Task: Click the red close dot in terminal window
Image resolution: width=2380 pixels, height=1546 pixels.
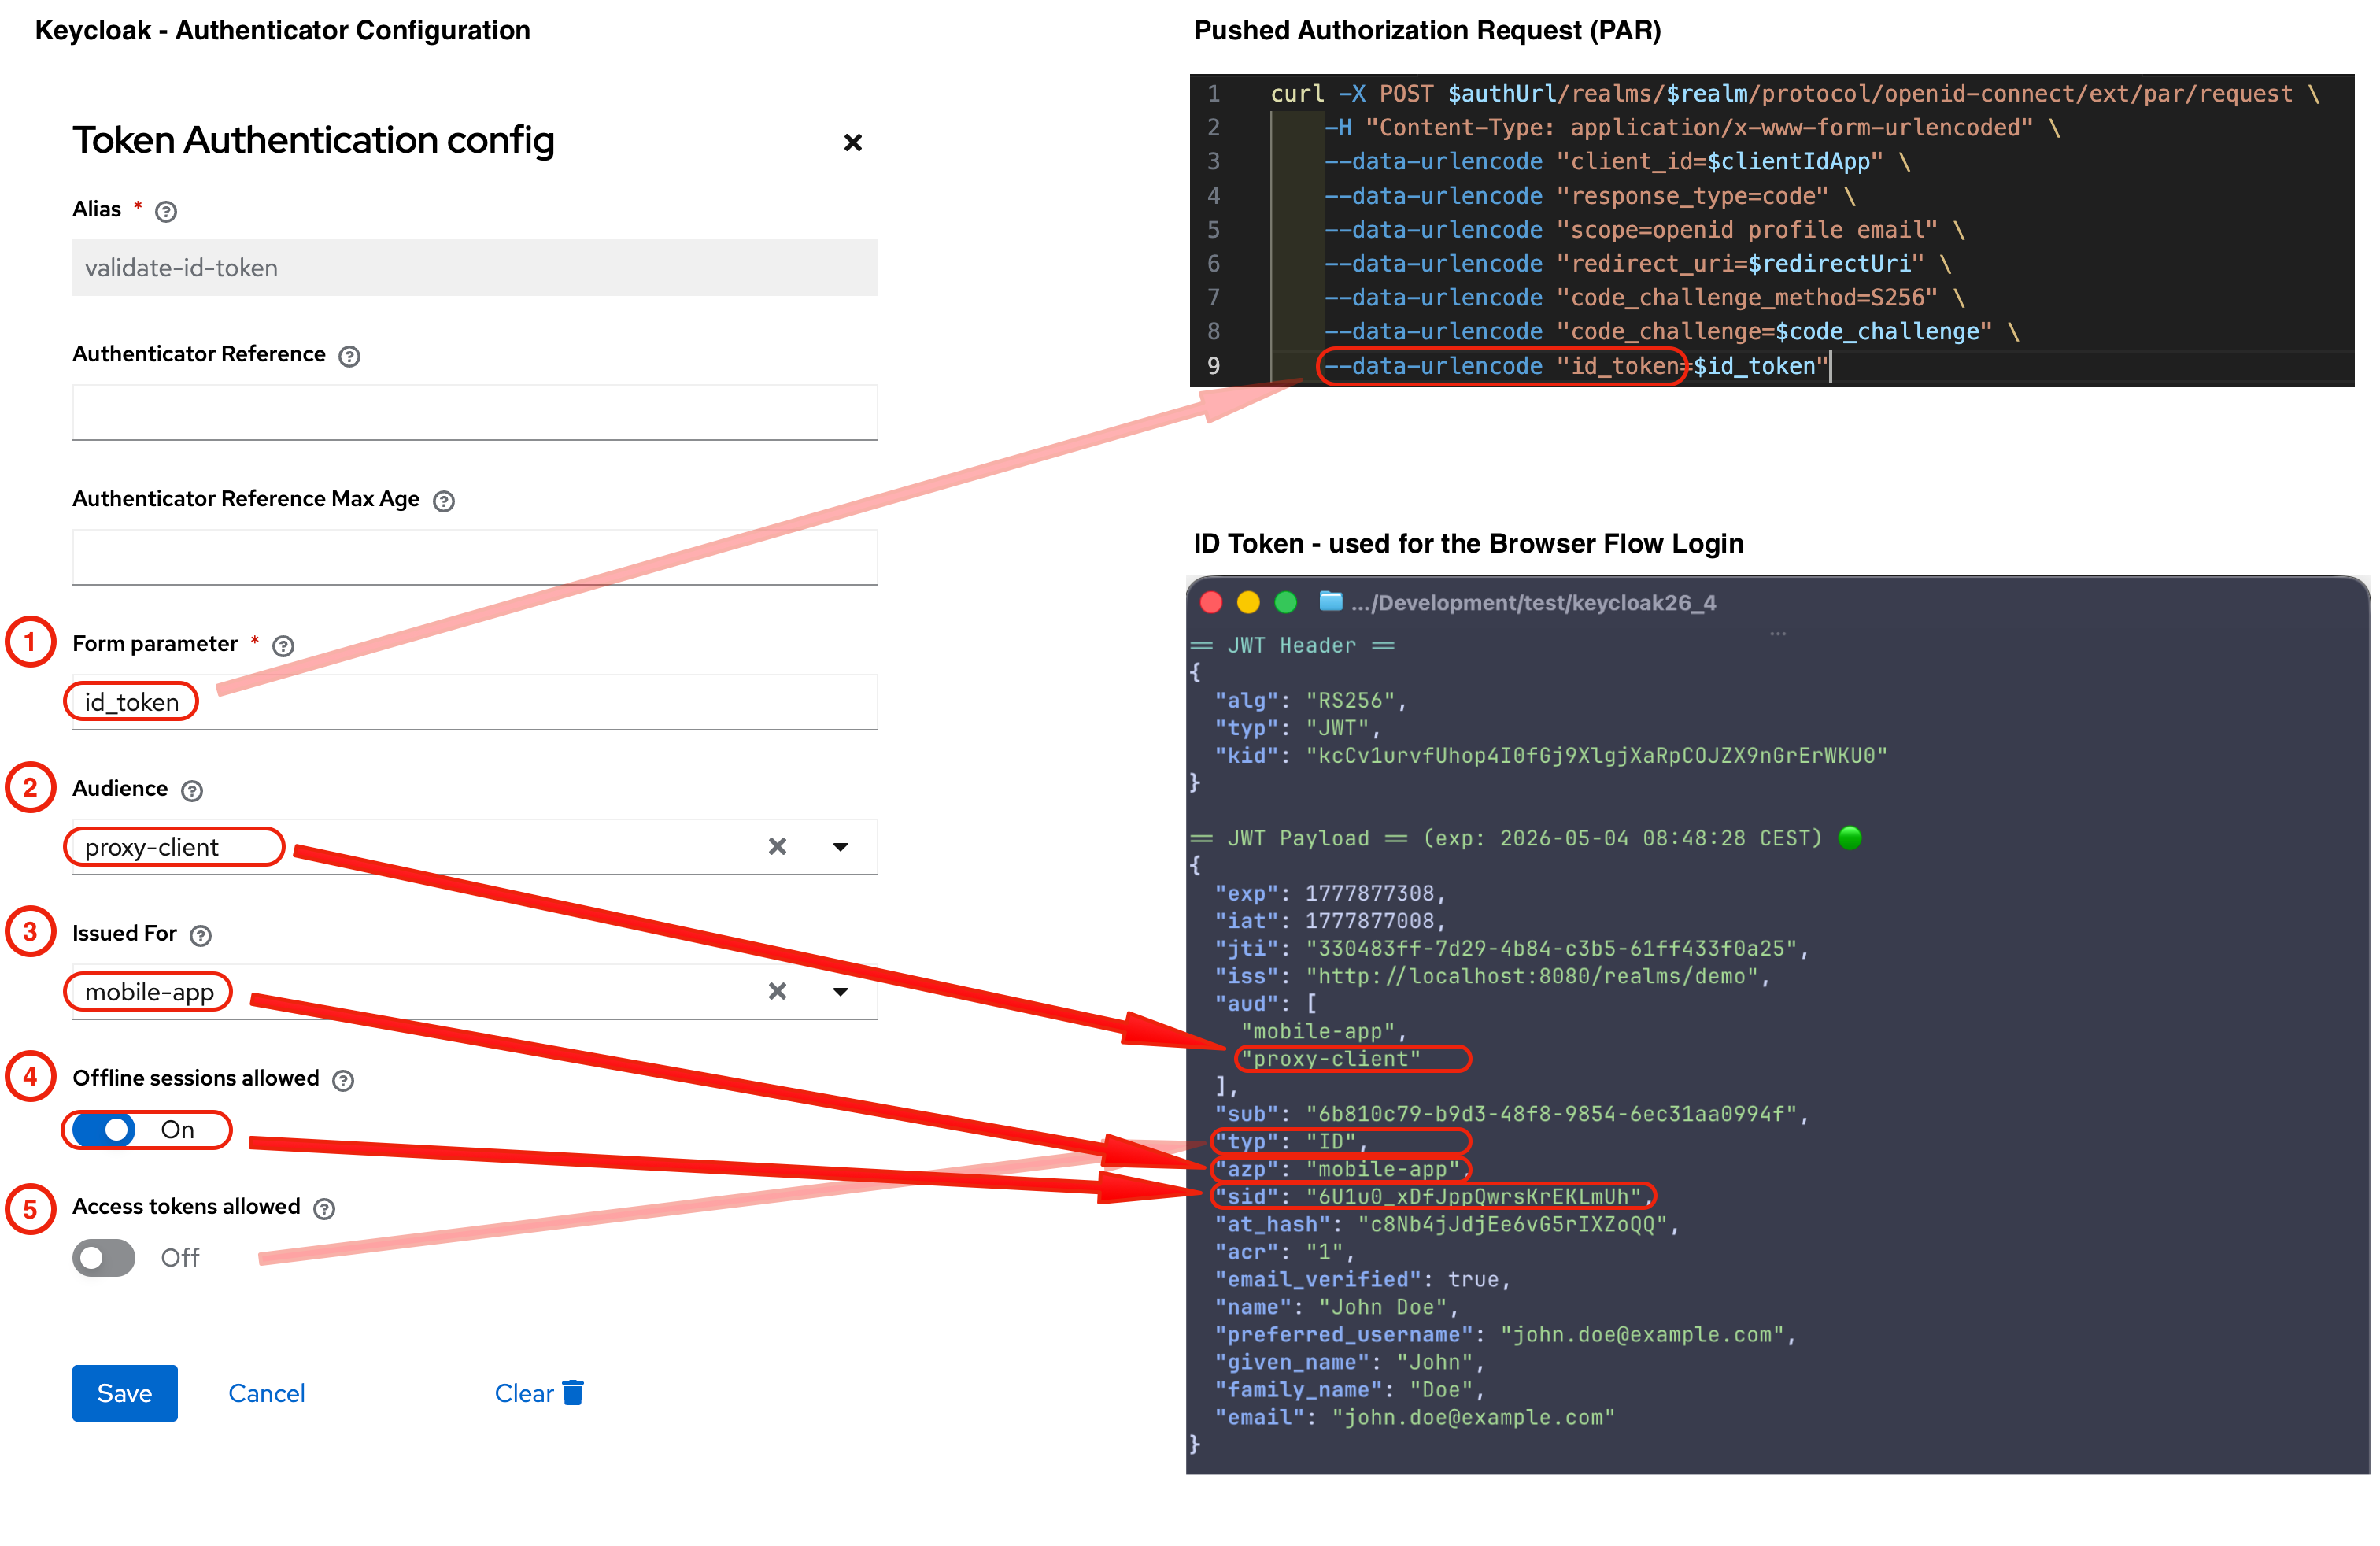Action: pyautogui.click(x=1211, y=602)
